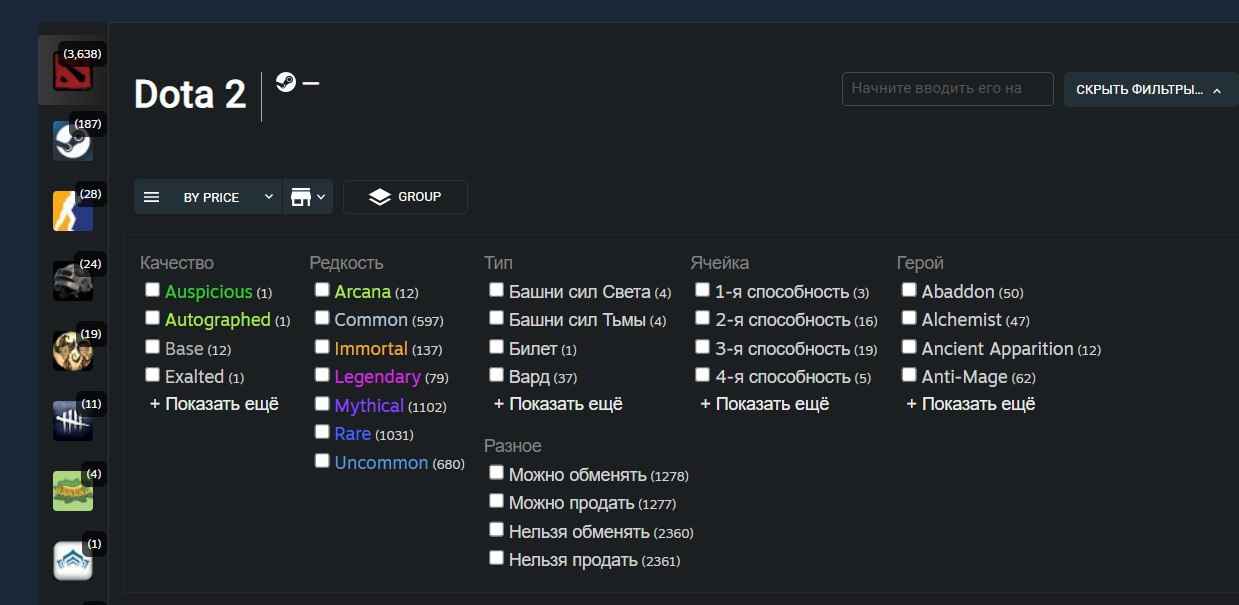Open the Warframe inventory at the sidebar bottom
This screenshot has height=605, width=1239.
72,560
